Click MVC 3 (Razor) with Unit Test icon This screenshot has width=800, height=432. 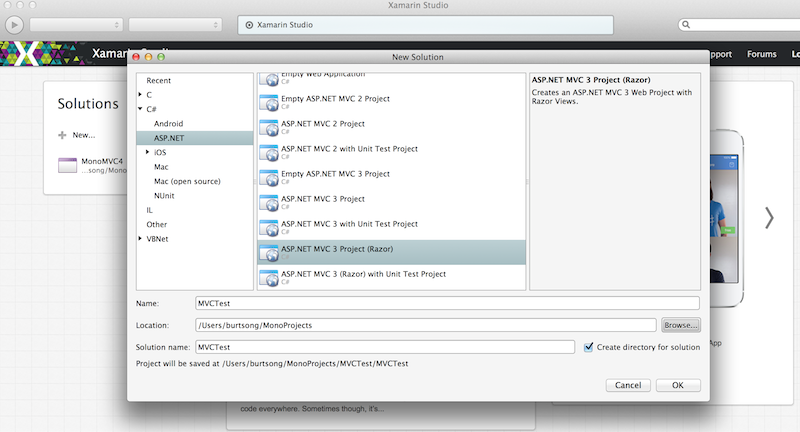pyautogui.click(x=269, y=277)
